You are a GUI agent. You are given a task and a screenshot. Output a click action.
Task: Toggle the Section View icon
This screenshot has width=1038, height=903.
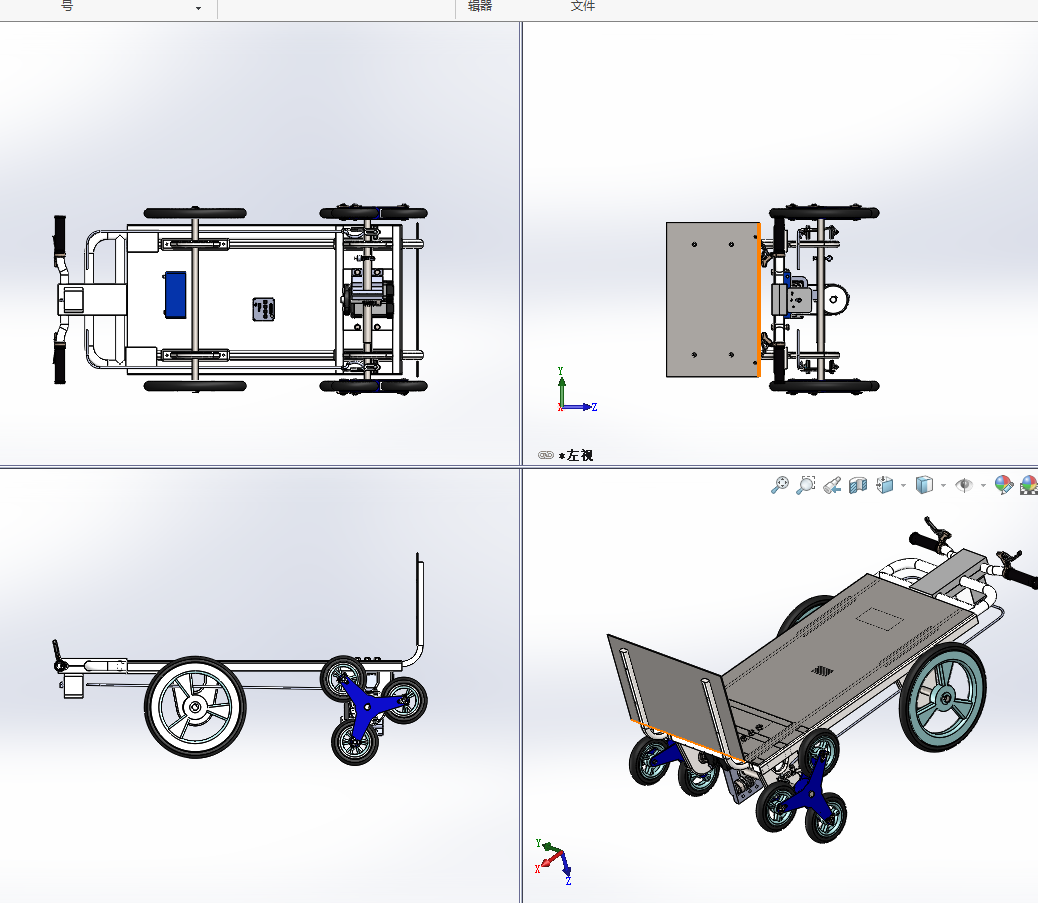click(x=858, y=485)
